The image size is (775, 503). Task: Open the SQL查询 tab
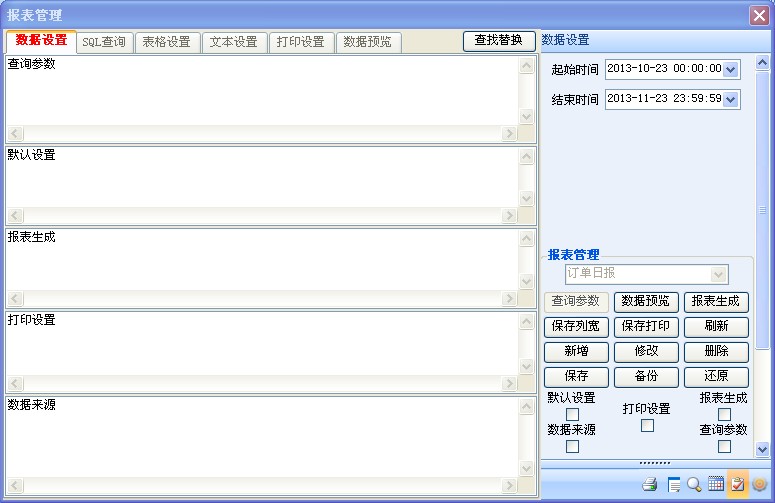[x=104, y=42]
